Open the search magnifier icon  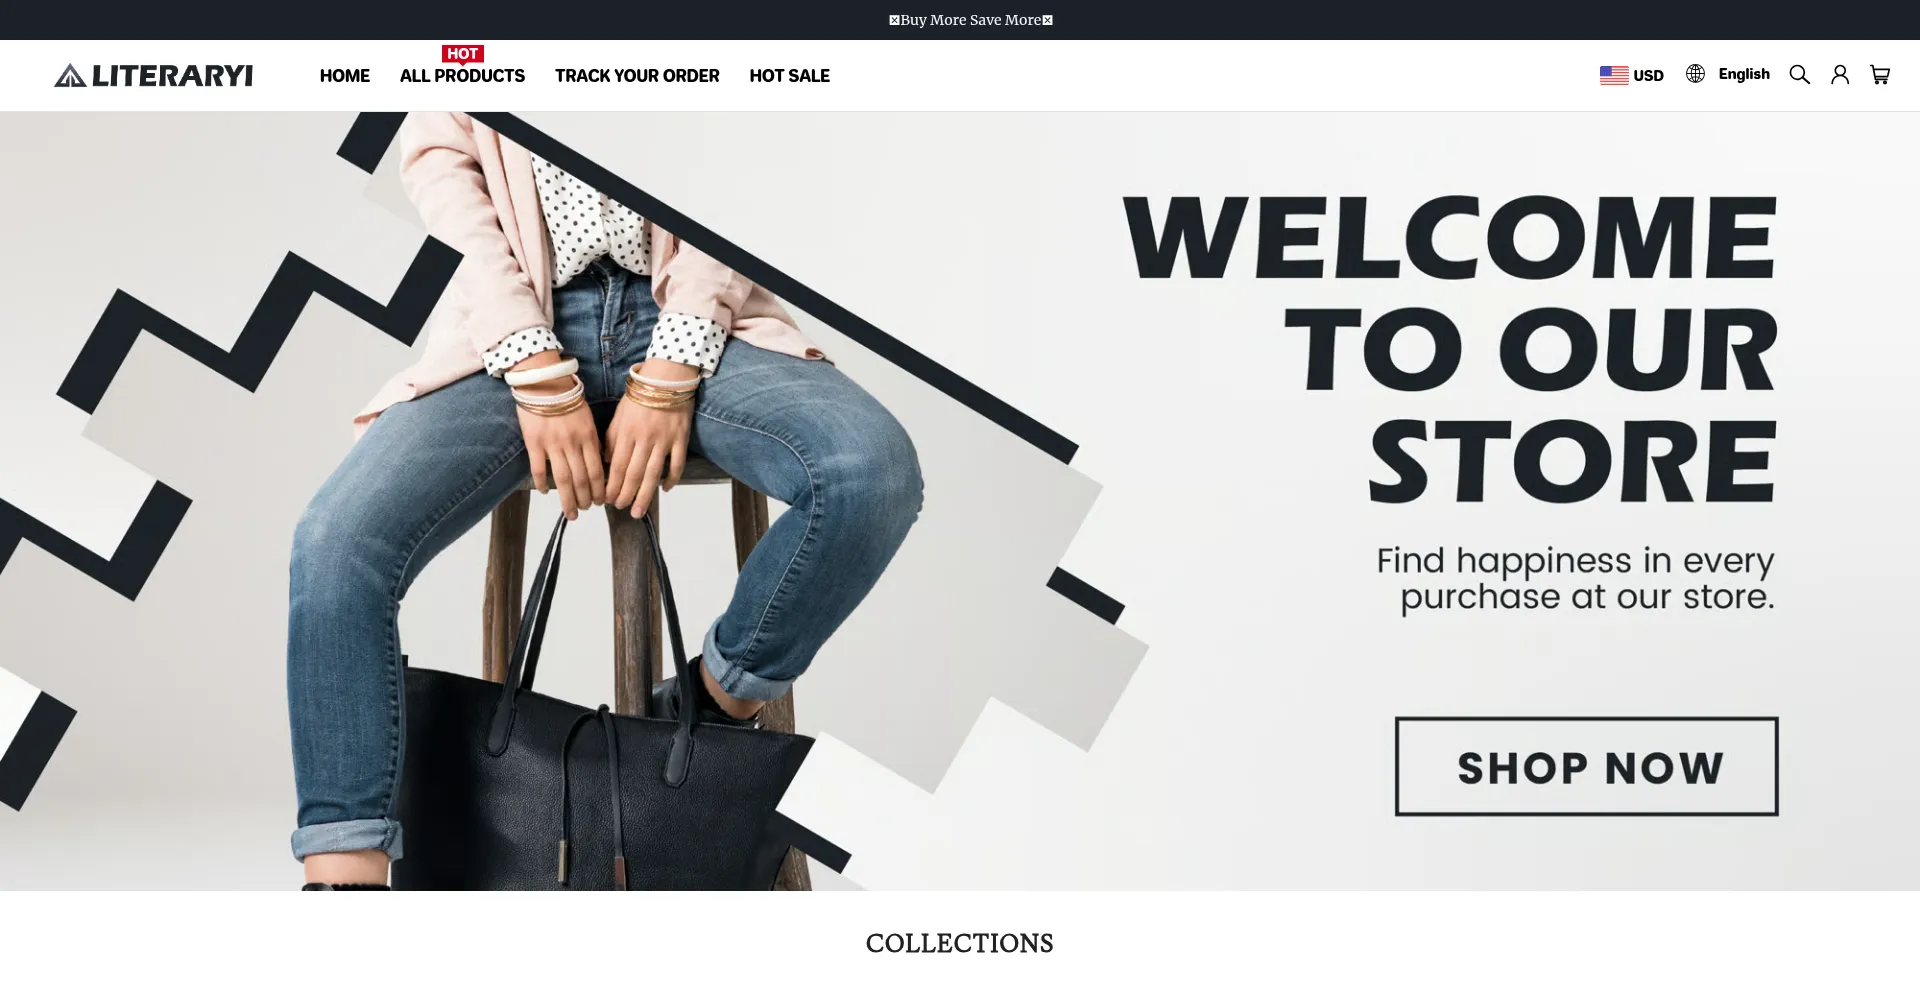click(x=1799, y=75)
